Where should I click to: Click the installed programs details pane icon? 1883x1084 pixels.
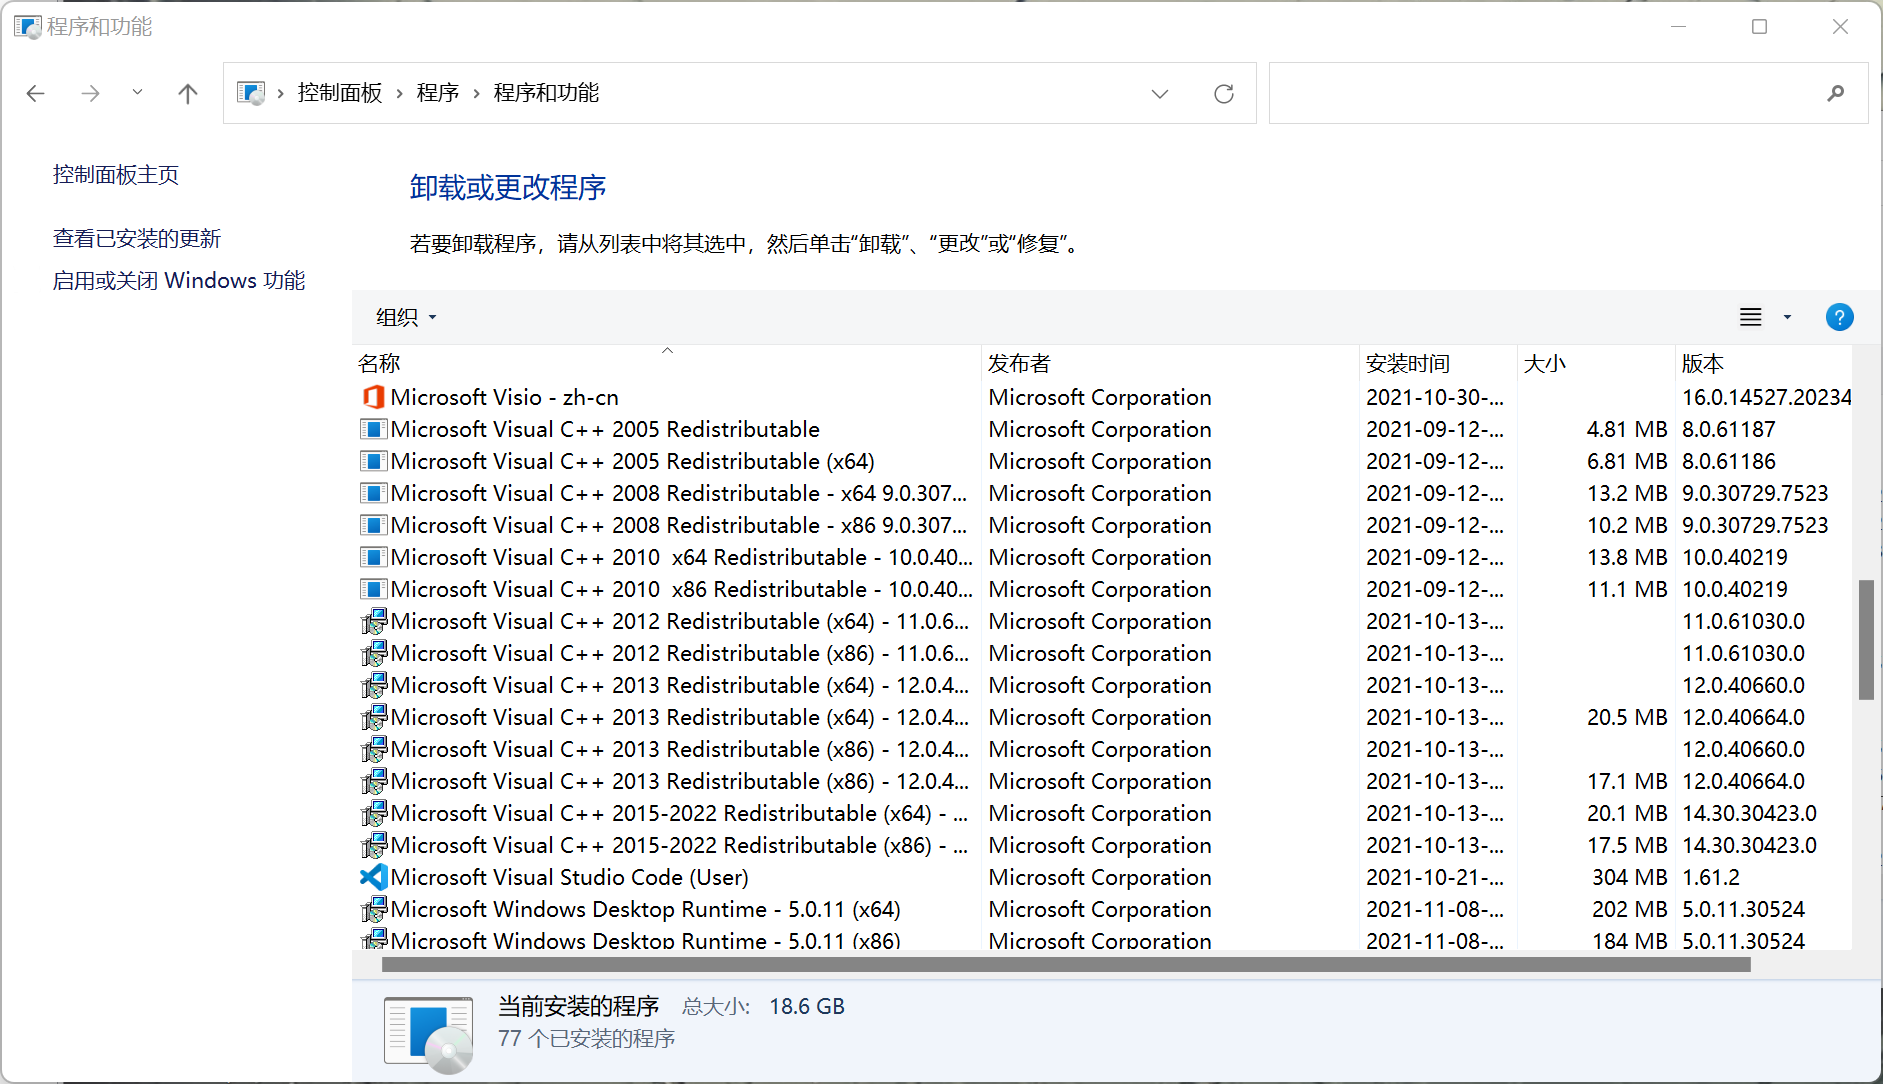(x=428, y=1035)
